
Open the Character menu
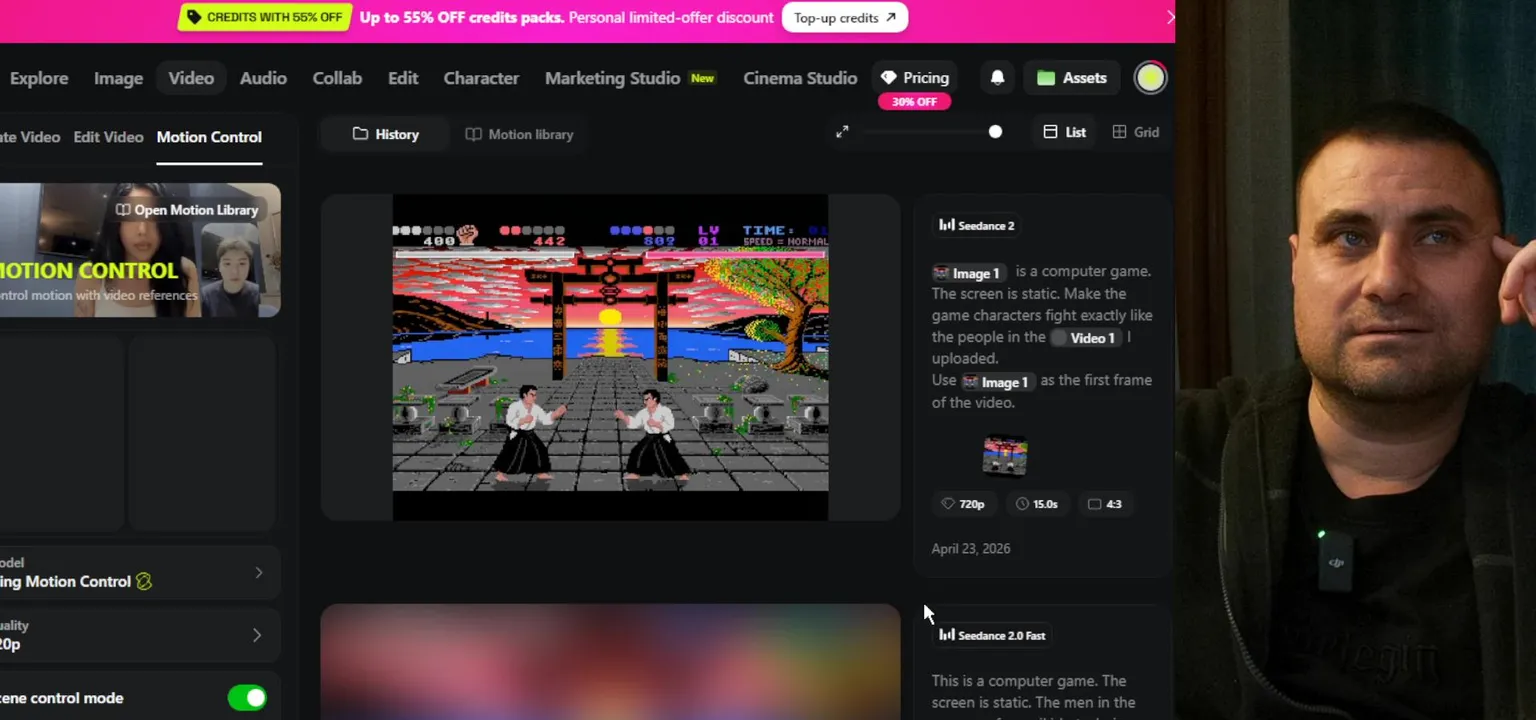[x=481, y=78]
